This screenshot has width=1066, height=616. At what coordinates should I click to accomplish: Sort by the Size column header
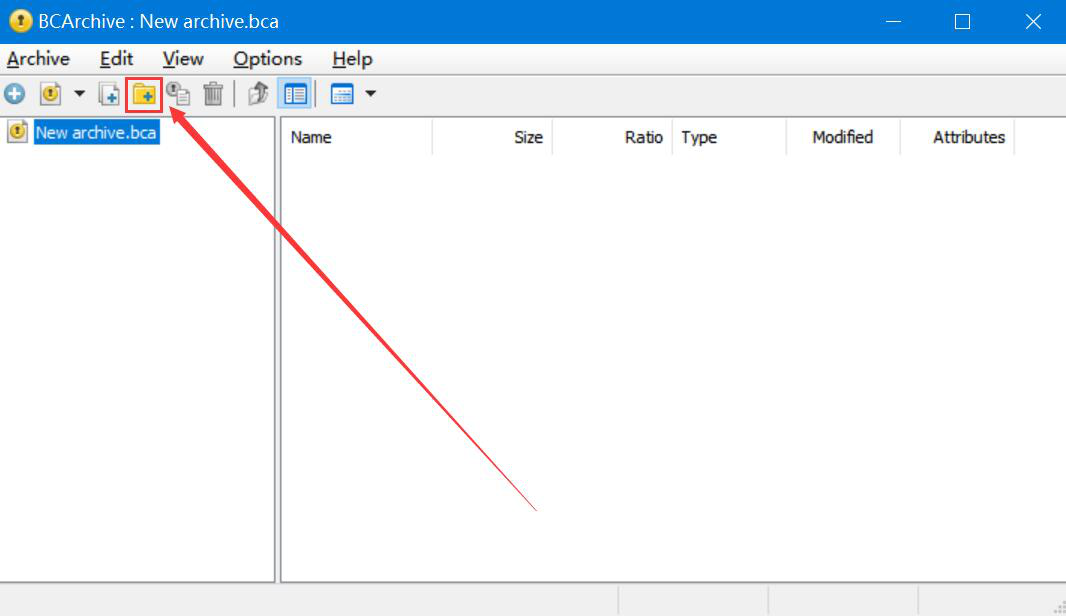pyautogui.click(x=492, y=137)
